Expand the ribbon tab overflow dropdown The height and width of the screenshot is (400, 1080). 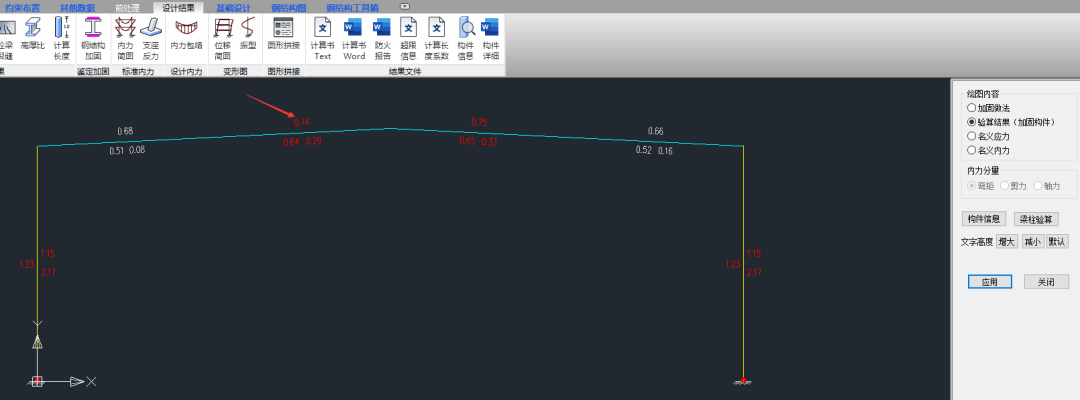click(x=405, y=6)
